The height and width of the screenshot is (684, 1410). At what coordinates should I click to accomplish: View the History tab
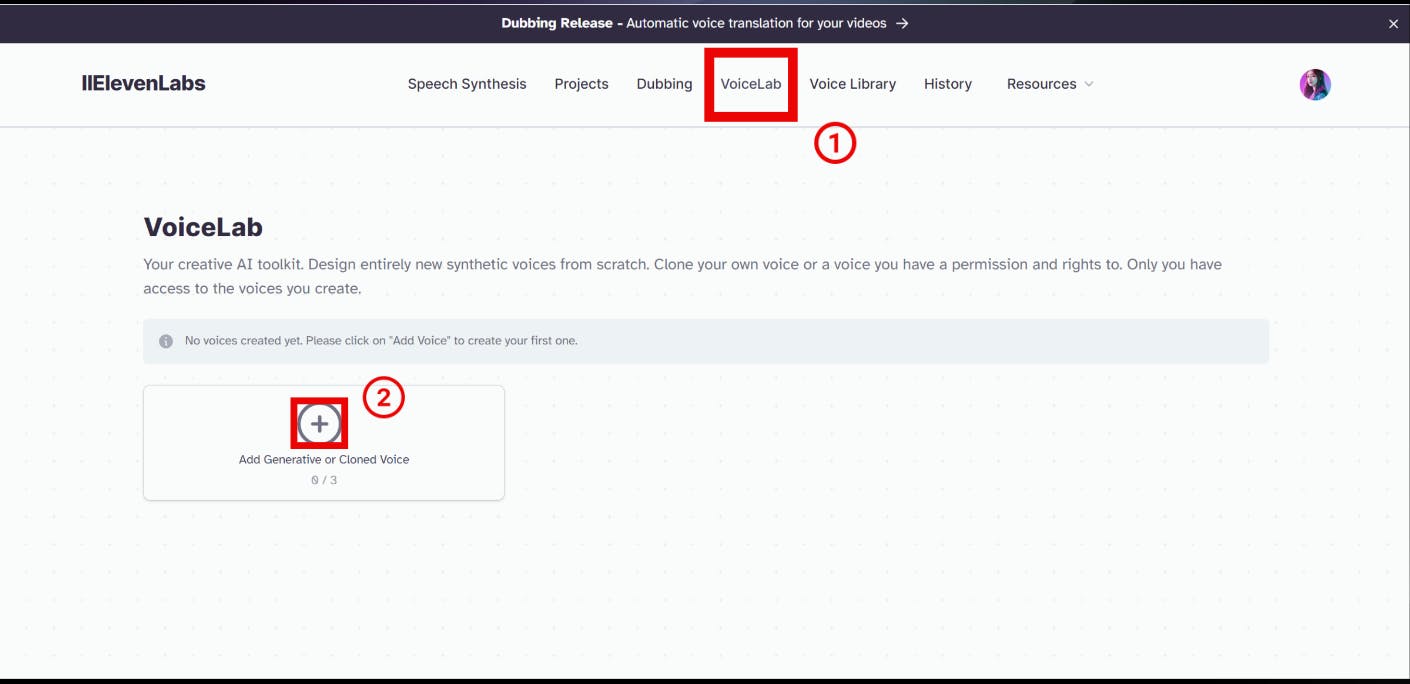pyautogui.click(x=948, y=84)
